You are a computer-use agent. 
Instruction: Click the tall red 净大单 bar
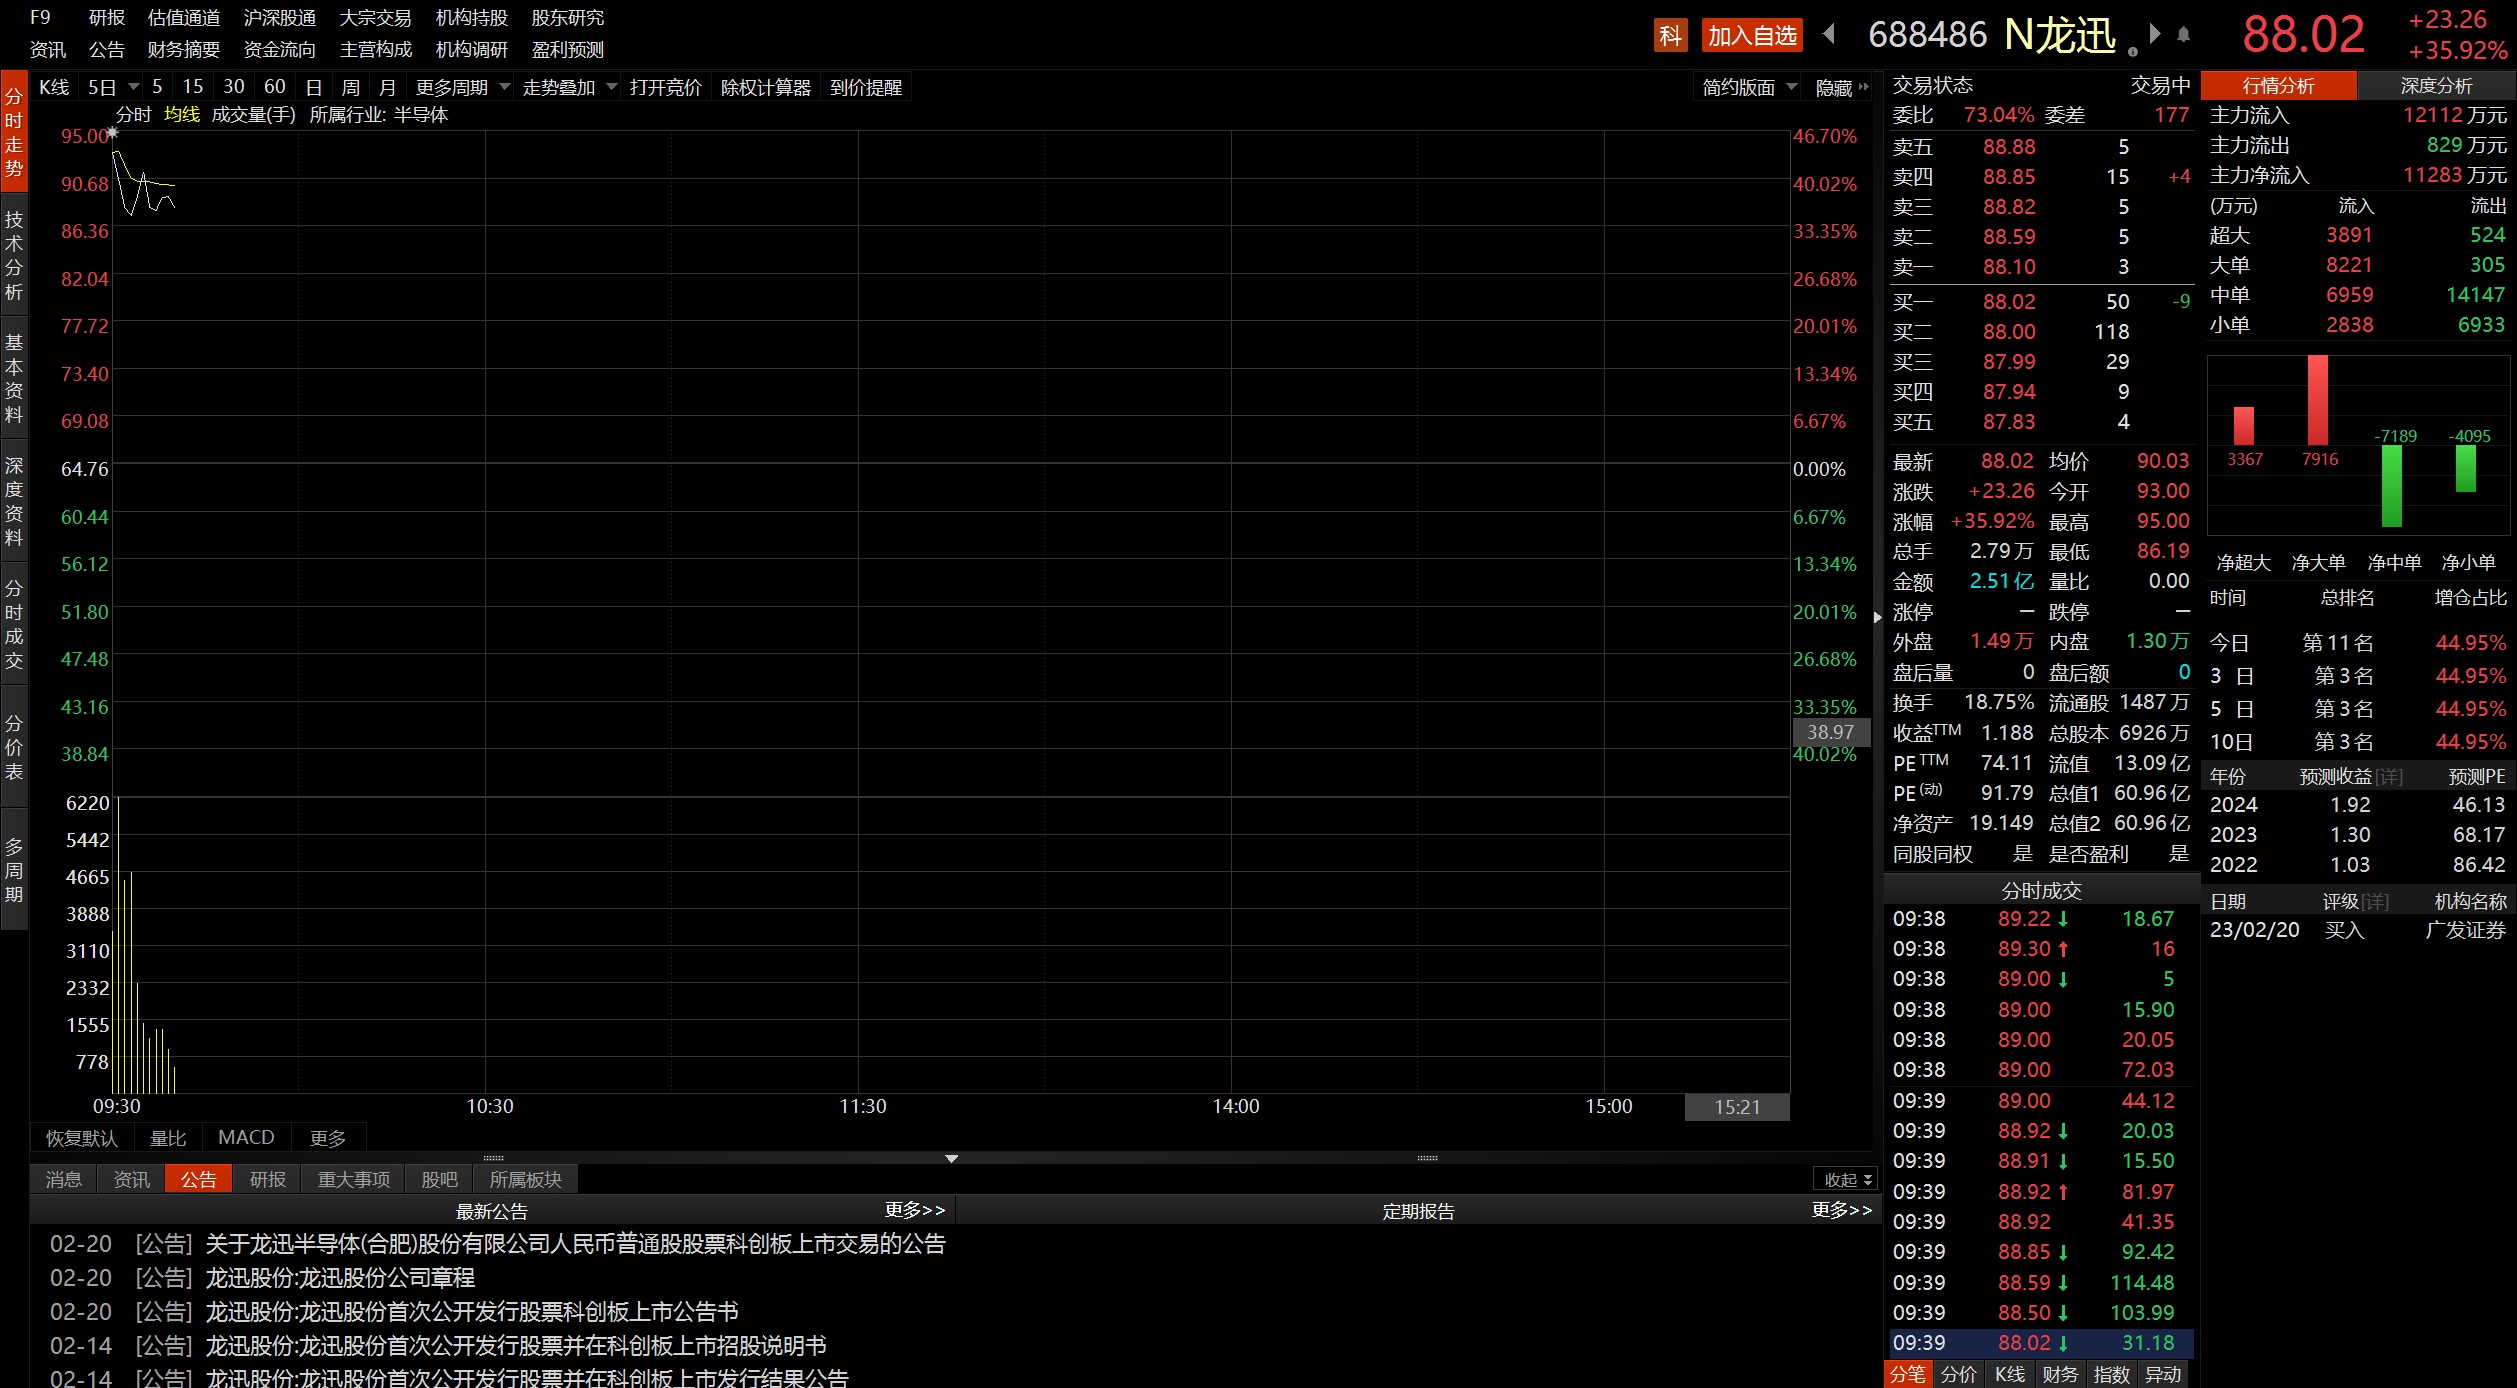(2318, 400)
